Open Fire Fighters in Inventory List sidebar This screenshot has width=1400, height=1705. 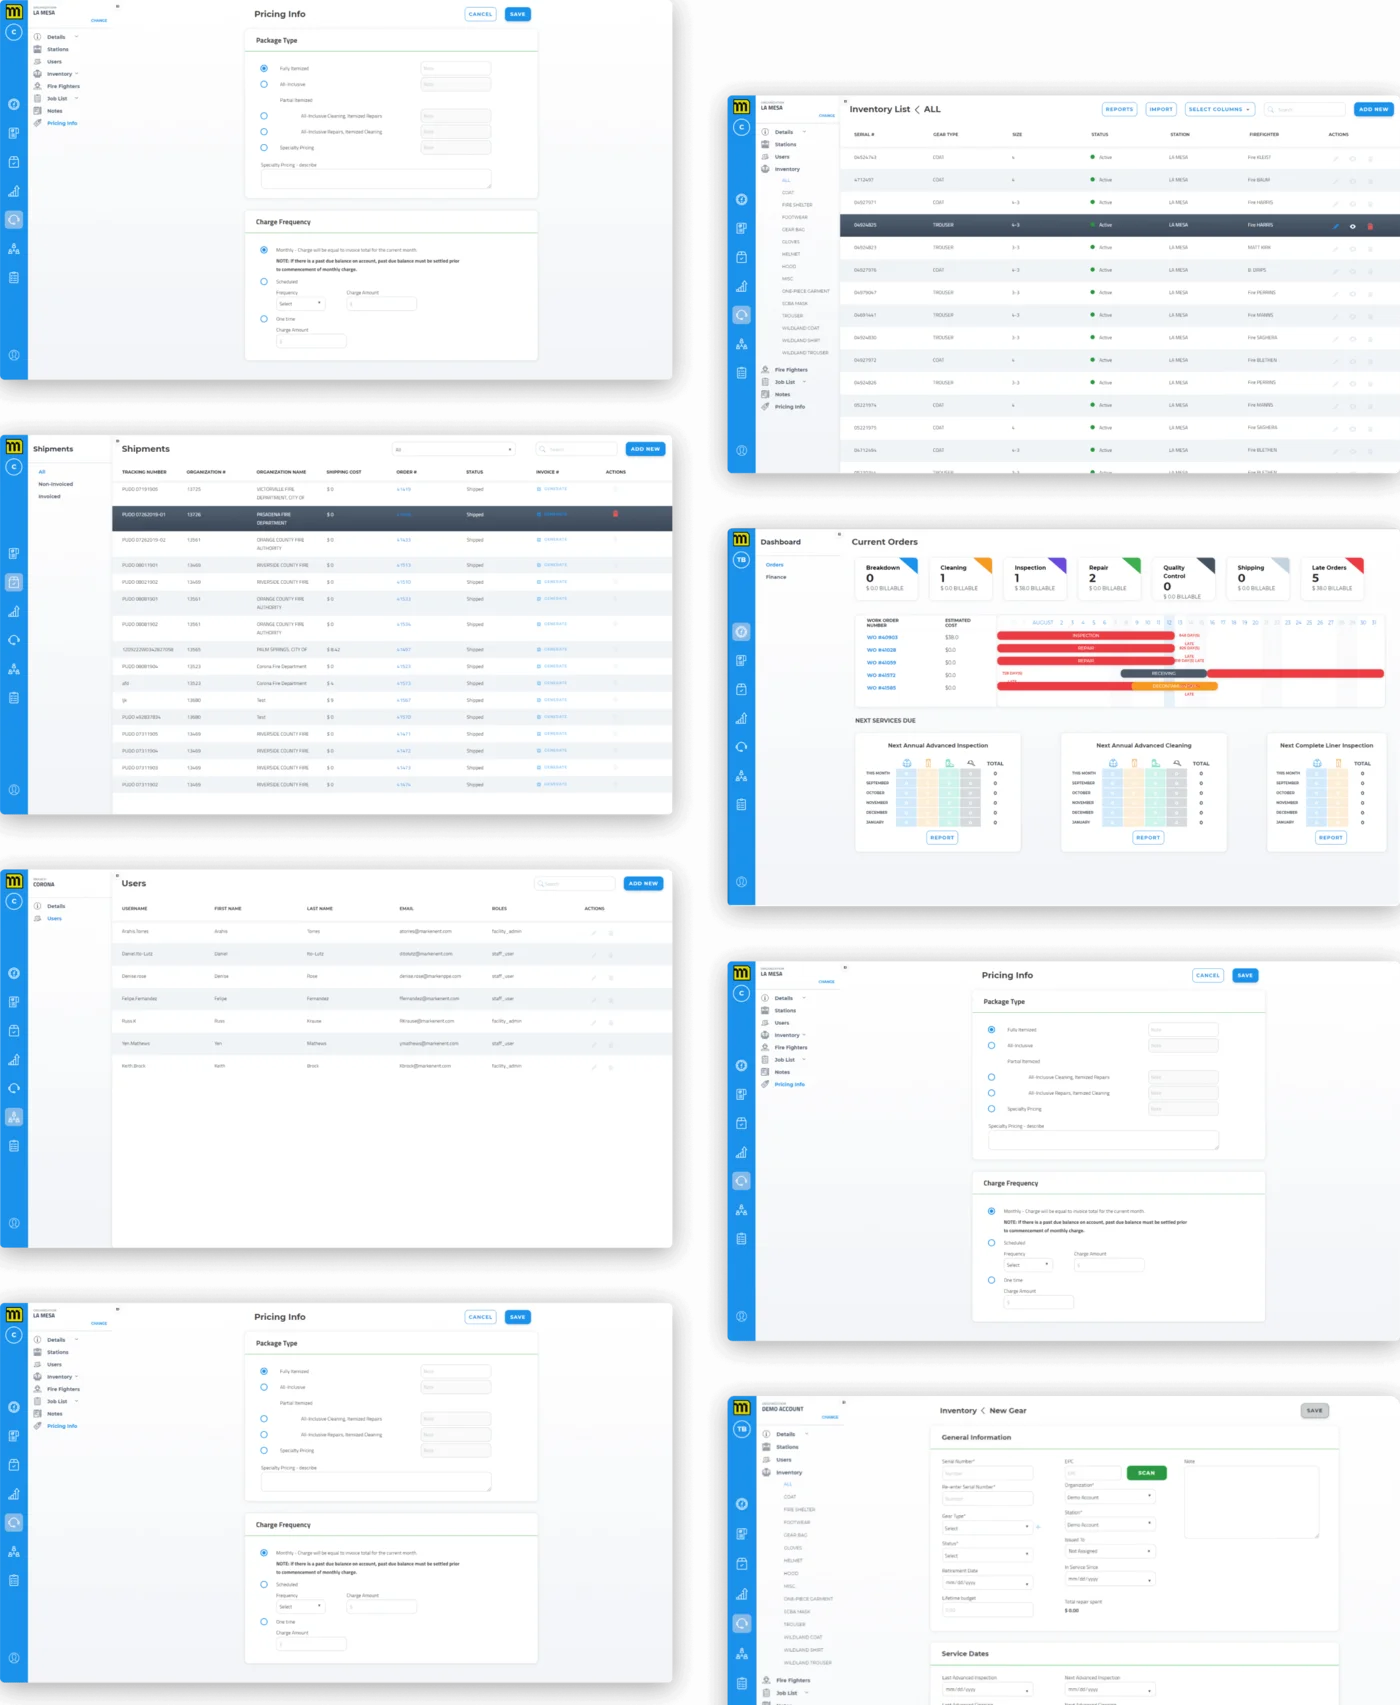[x=791, y=370]
